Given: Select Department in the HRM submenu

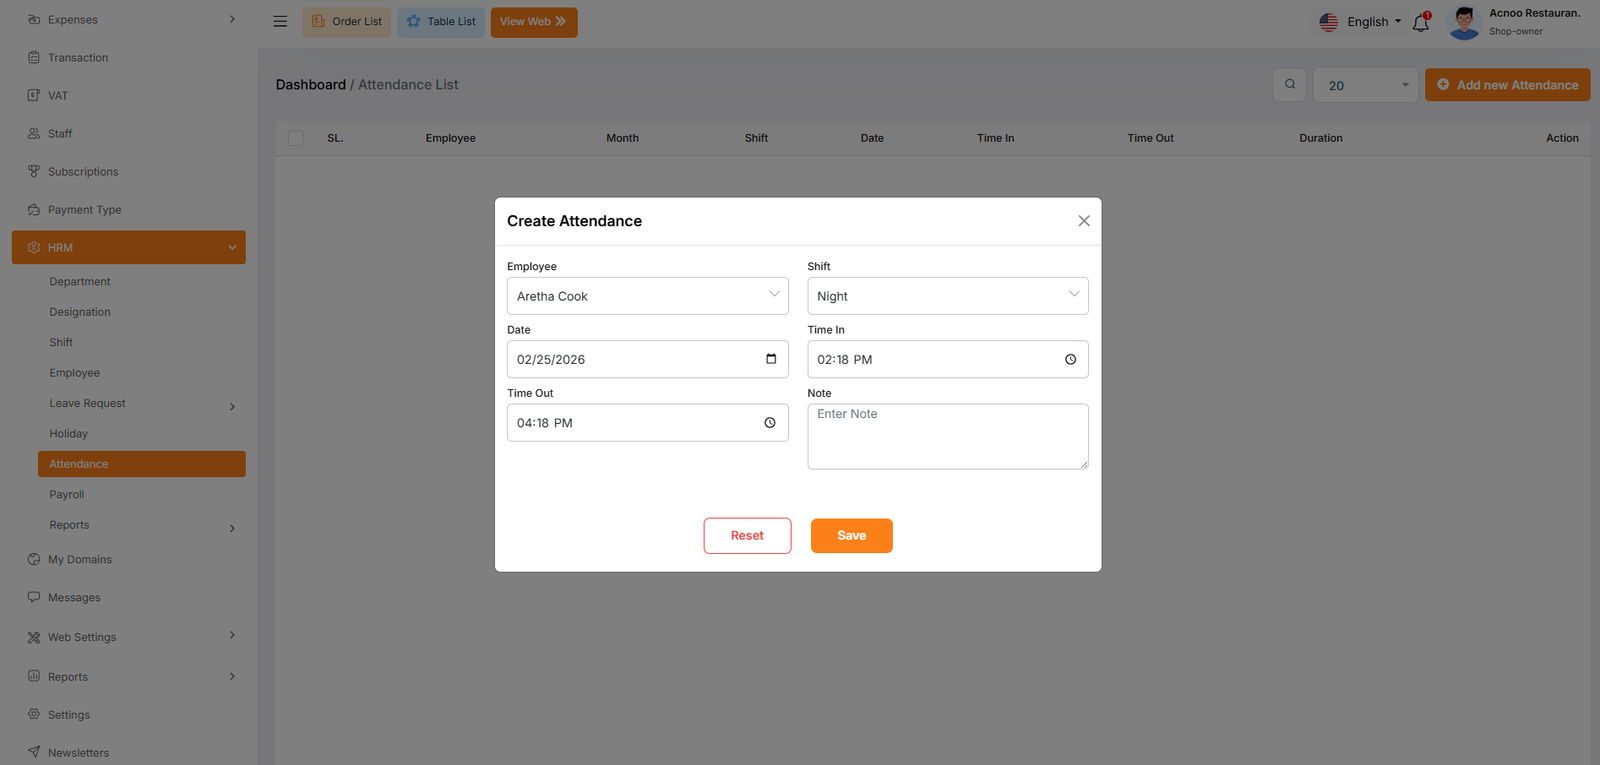Looking at the screenshot, I should pos(80,282).
